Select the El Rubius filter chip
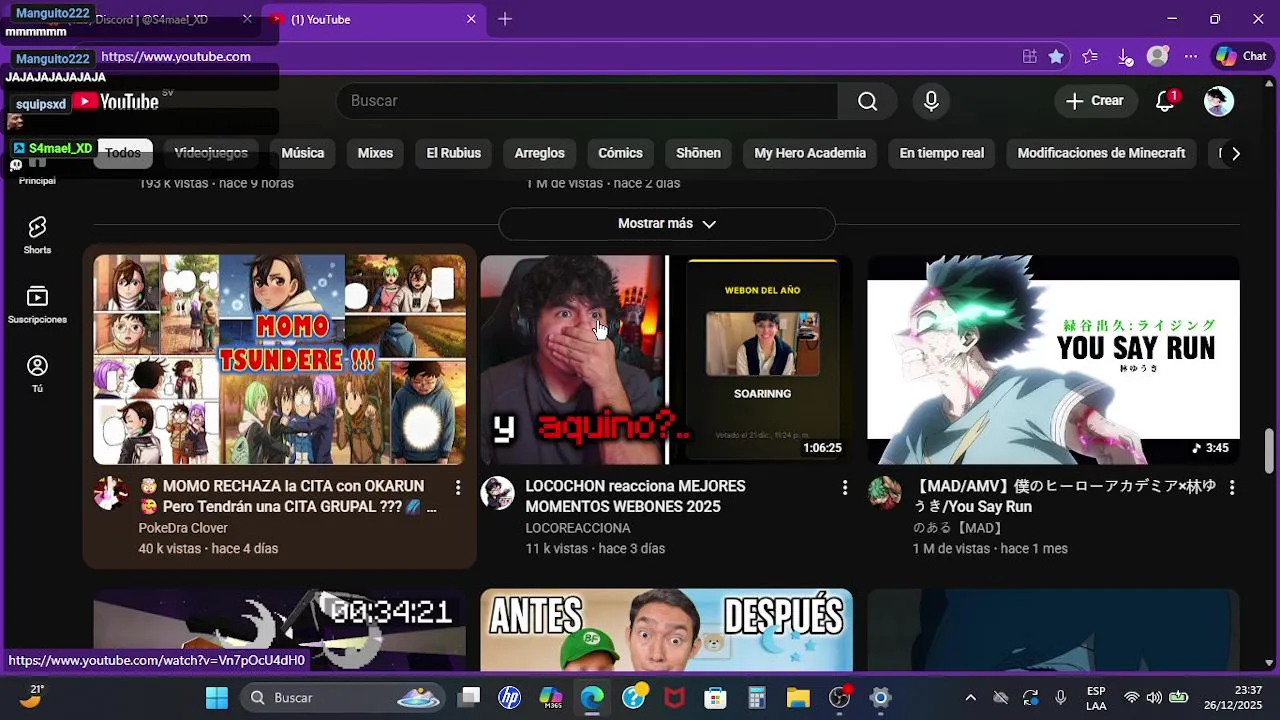 [x=454, y=153]
